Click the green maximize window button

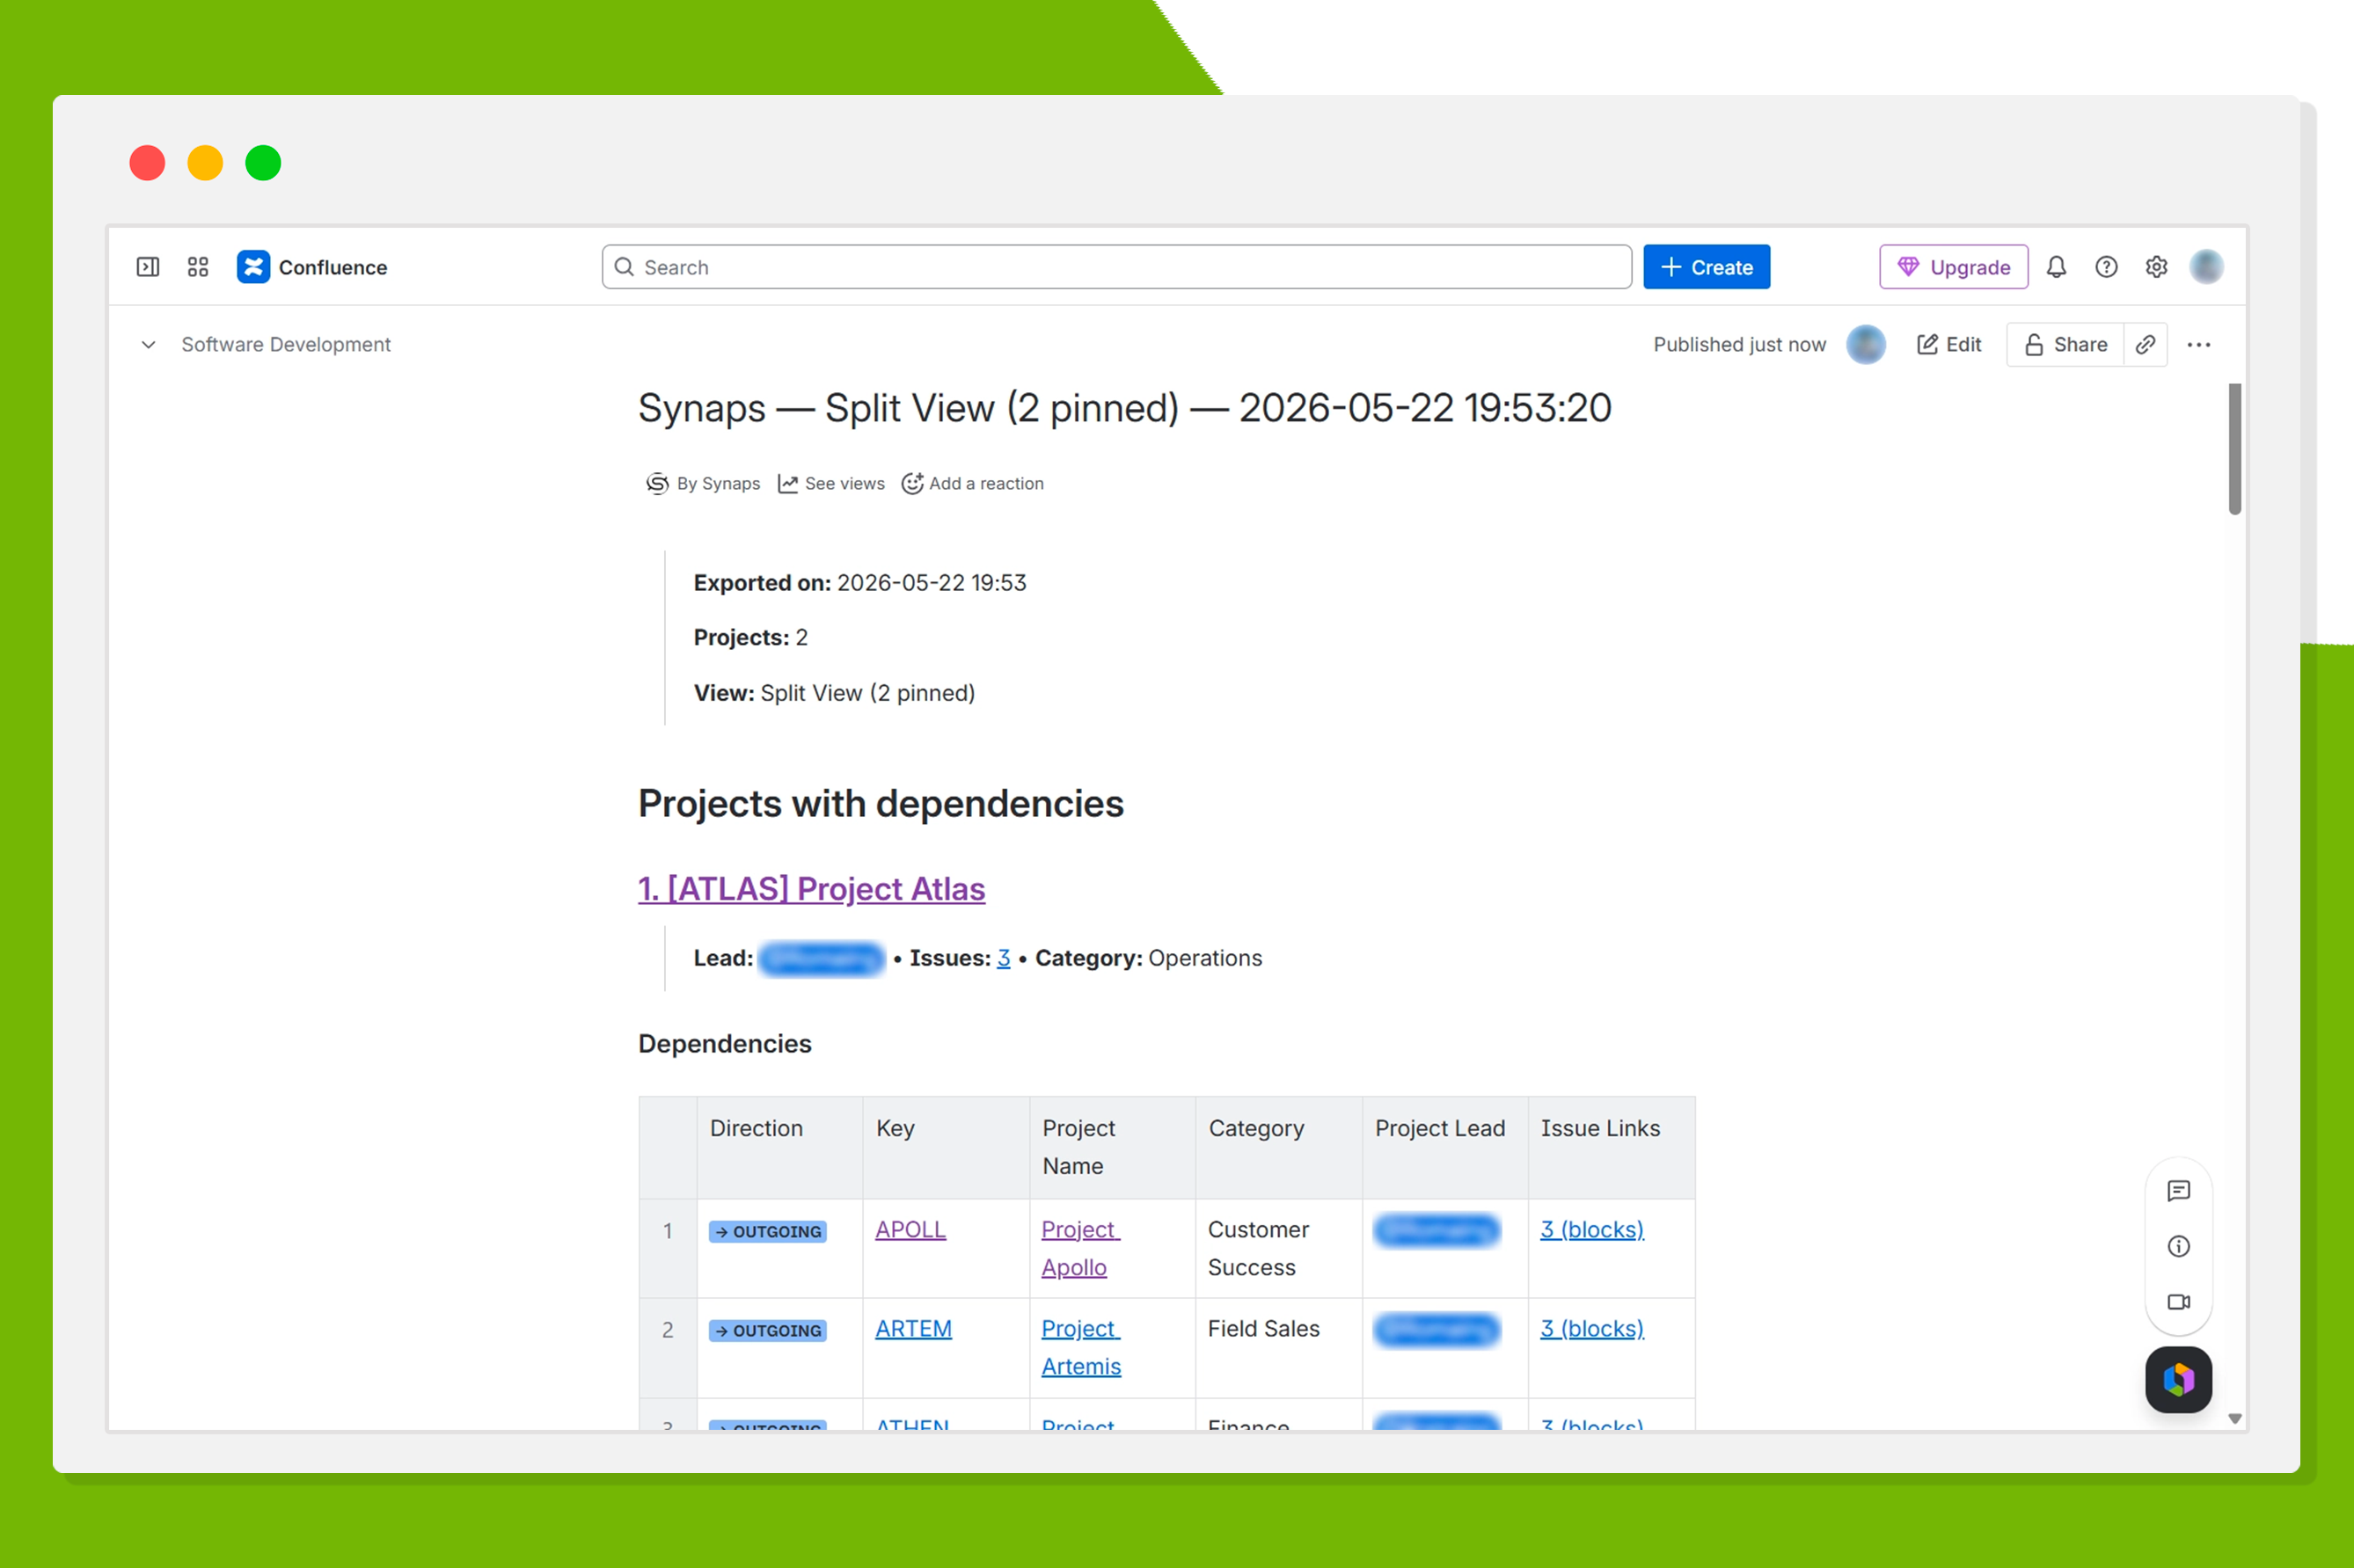click(x=263, y=163)
